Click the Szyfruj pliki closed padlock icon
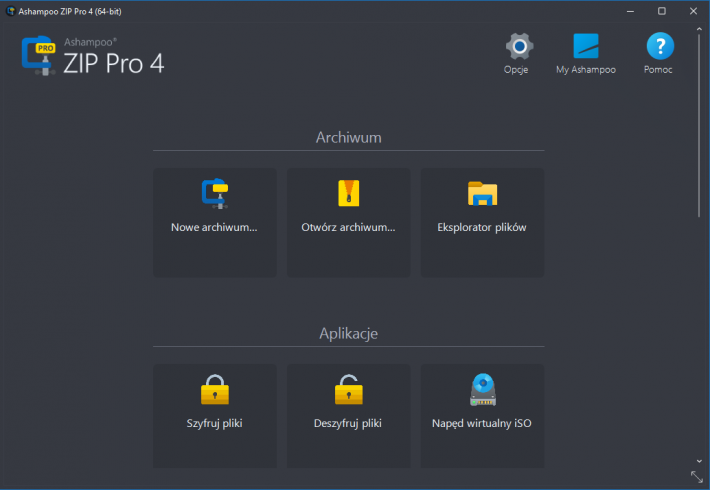This screenshot has height=490, width=710. pos(215,389)
